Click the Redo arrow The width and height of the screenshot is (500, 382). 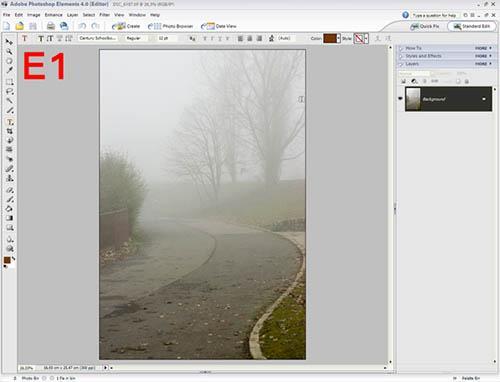95,26
